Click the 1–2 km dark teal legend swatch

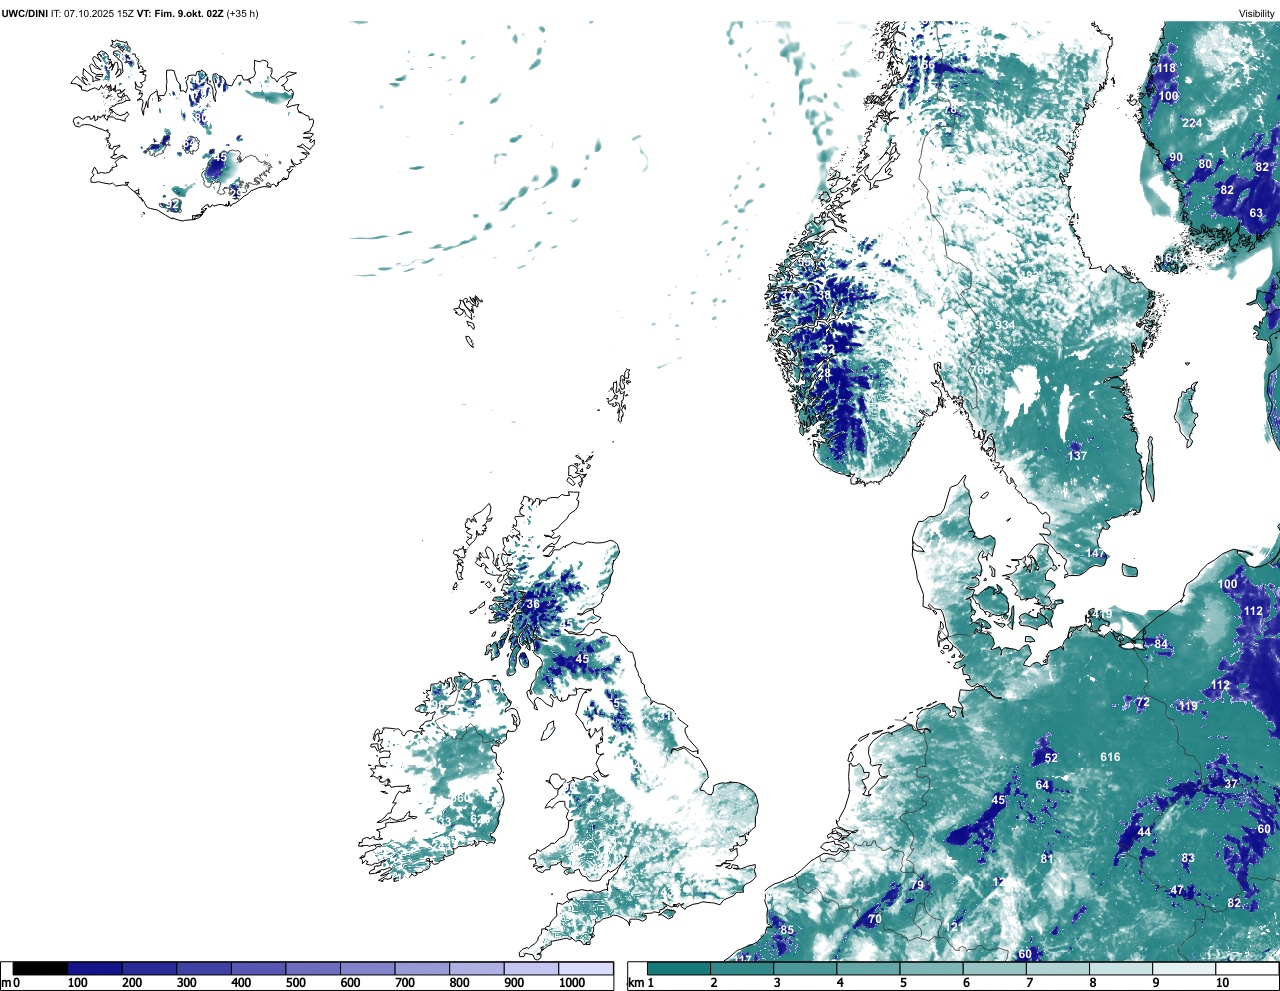[x=679, y=968]
